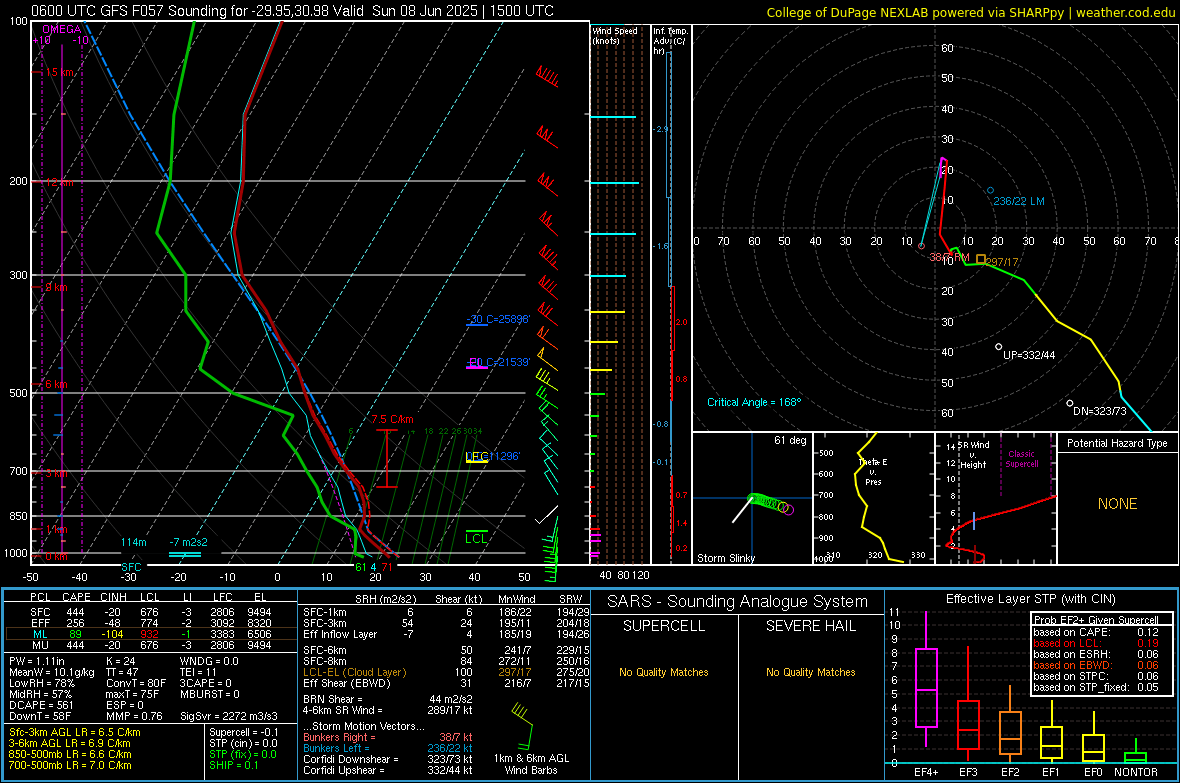
Task: Click the Corfidi Downshear = 323/73 kt line
Action: (x=387, y=759)
